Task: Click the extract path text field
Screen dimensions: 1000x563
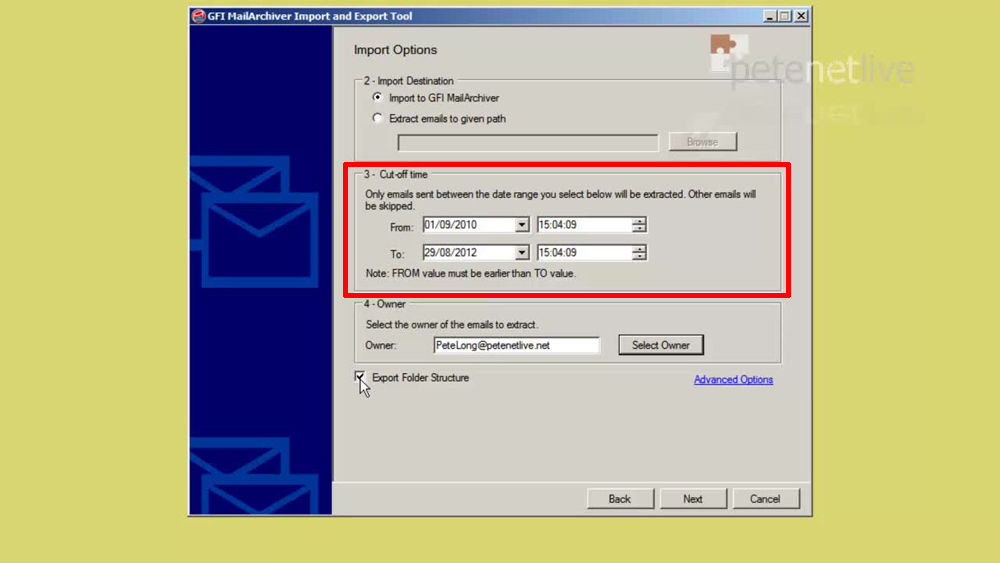Action: click(527, 142)
